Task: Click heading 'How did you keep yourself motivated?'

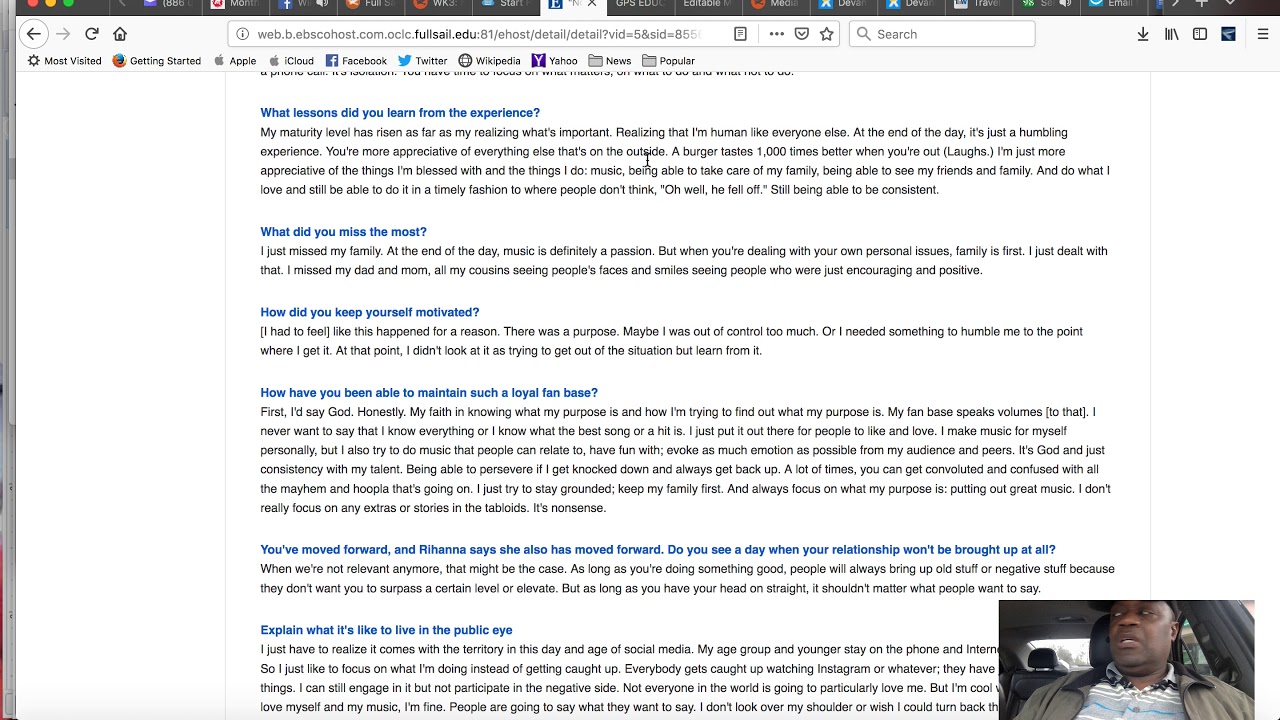Action: pyautogui.click(x=369, y=312)
